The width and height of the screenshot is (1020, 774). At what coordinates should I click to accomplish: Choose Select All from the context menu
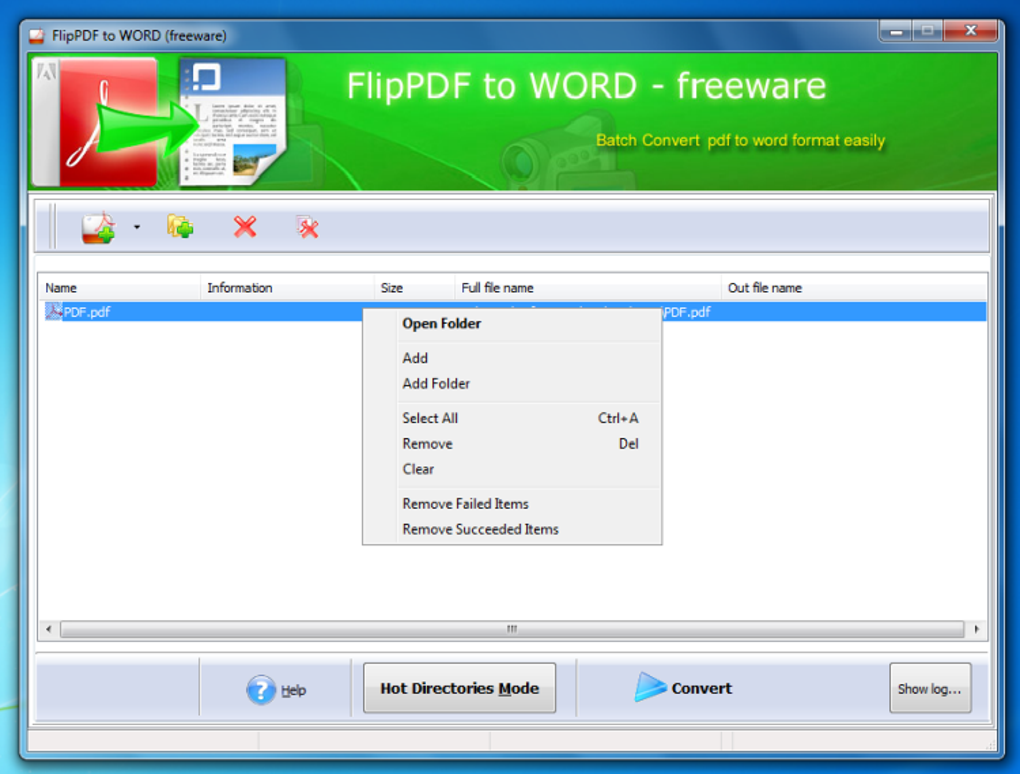click(x=511, y=418)
